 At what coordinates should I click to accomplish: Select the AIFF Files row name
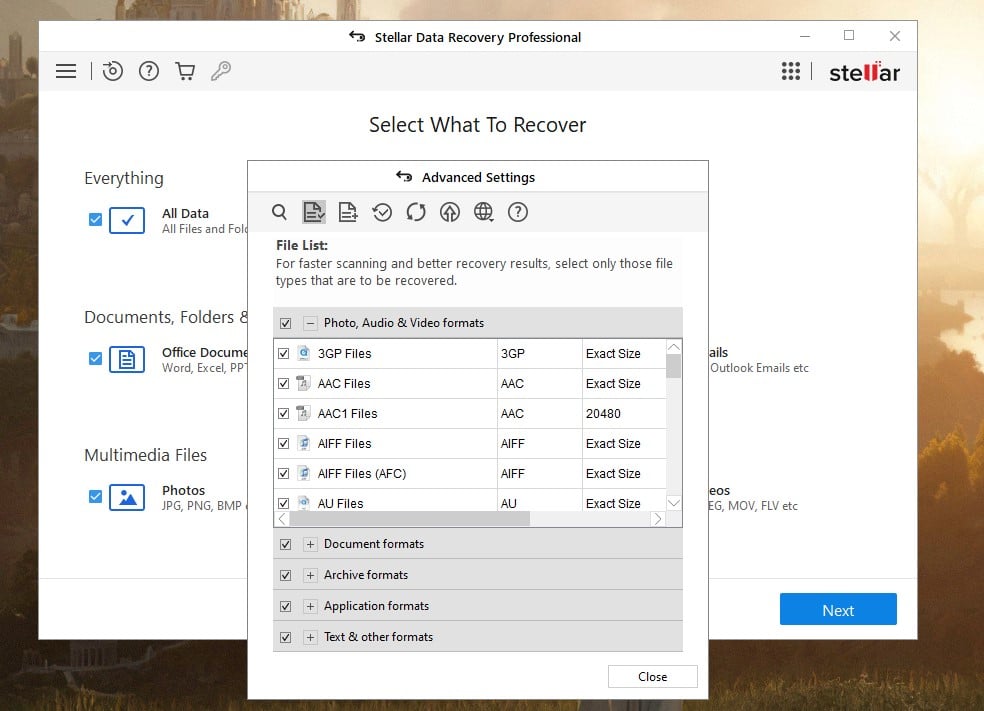pyautogui.click(x=345, y=444)
